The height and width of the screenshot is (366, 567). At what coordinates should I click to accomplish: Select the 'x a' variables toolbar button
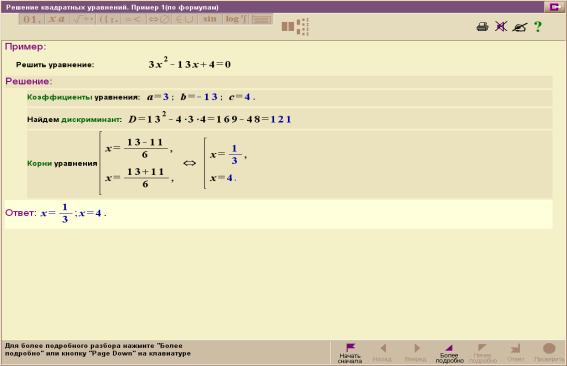(x=57, y=20)
